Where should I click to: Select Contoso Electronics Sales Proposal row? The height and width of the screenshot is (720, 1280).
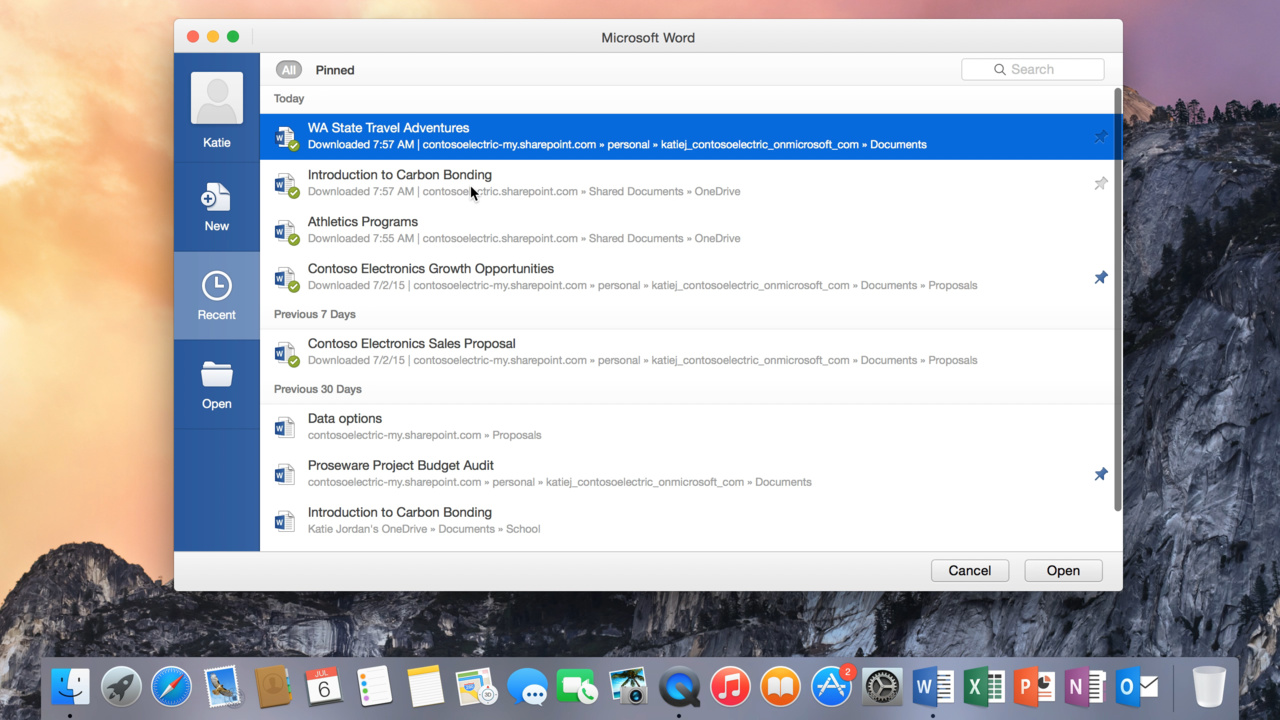click(687, 353)
